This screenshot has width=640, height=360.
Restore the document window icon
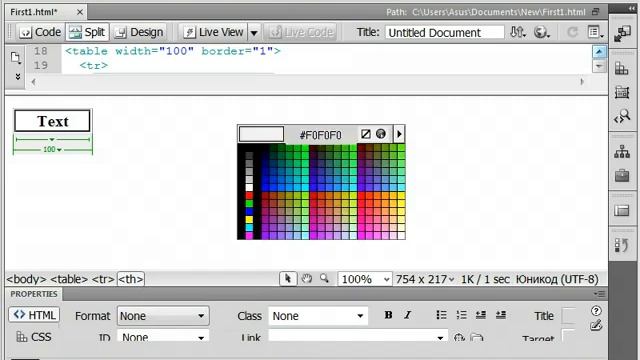pyautogui.click(x=596, y=12)
